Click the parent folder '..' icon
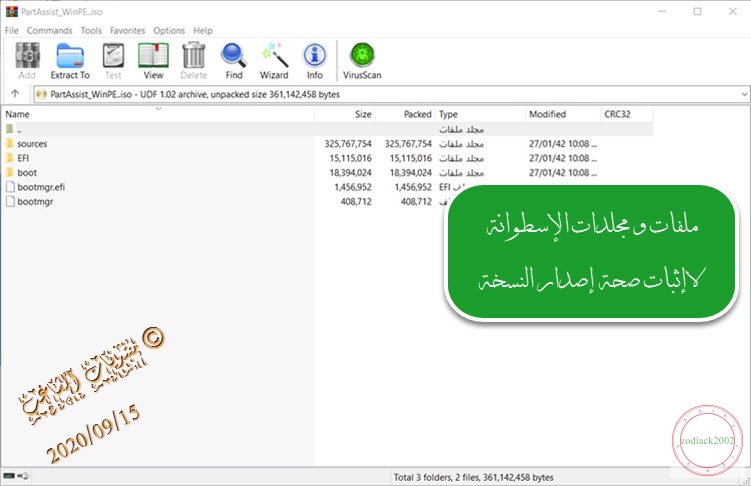The height and width of the screenshot is (486, 751). pos(10,129)
